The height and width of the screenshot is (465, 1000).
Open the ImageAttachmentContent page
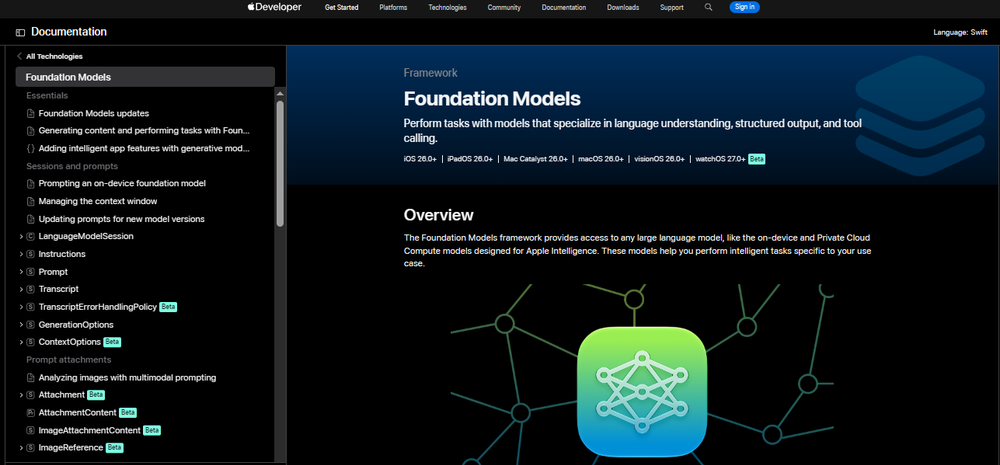click(x=89, y=431)
